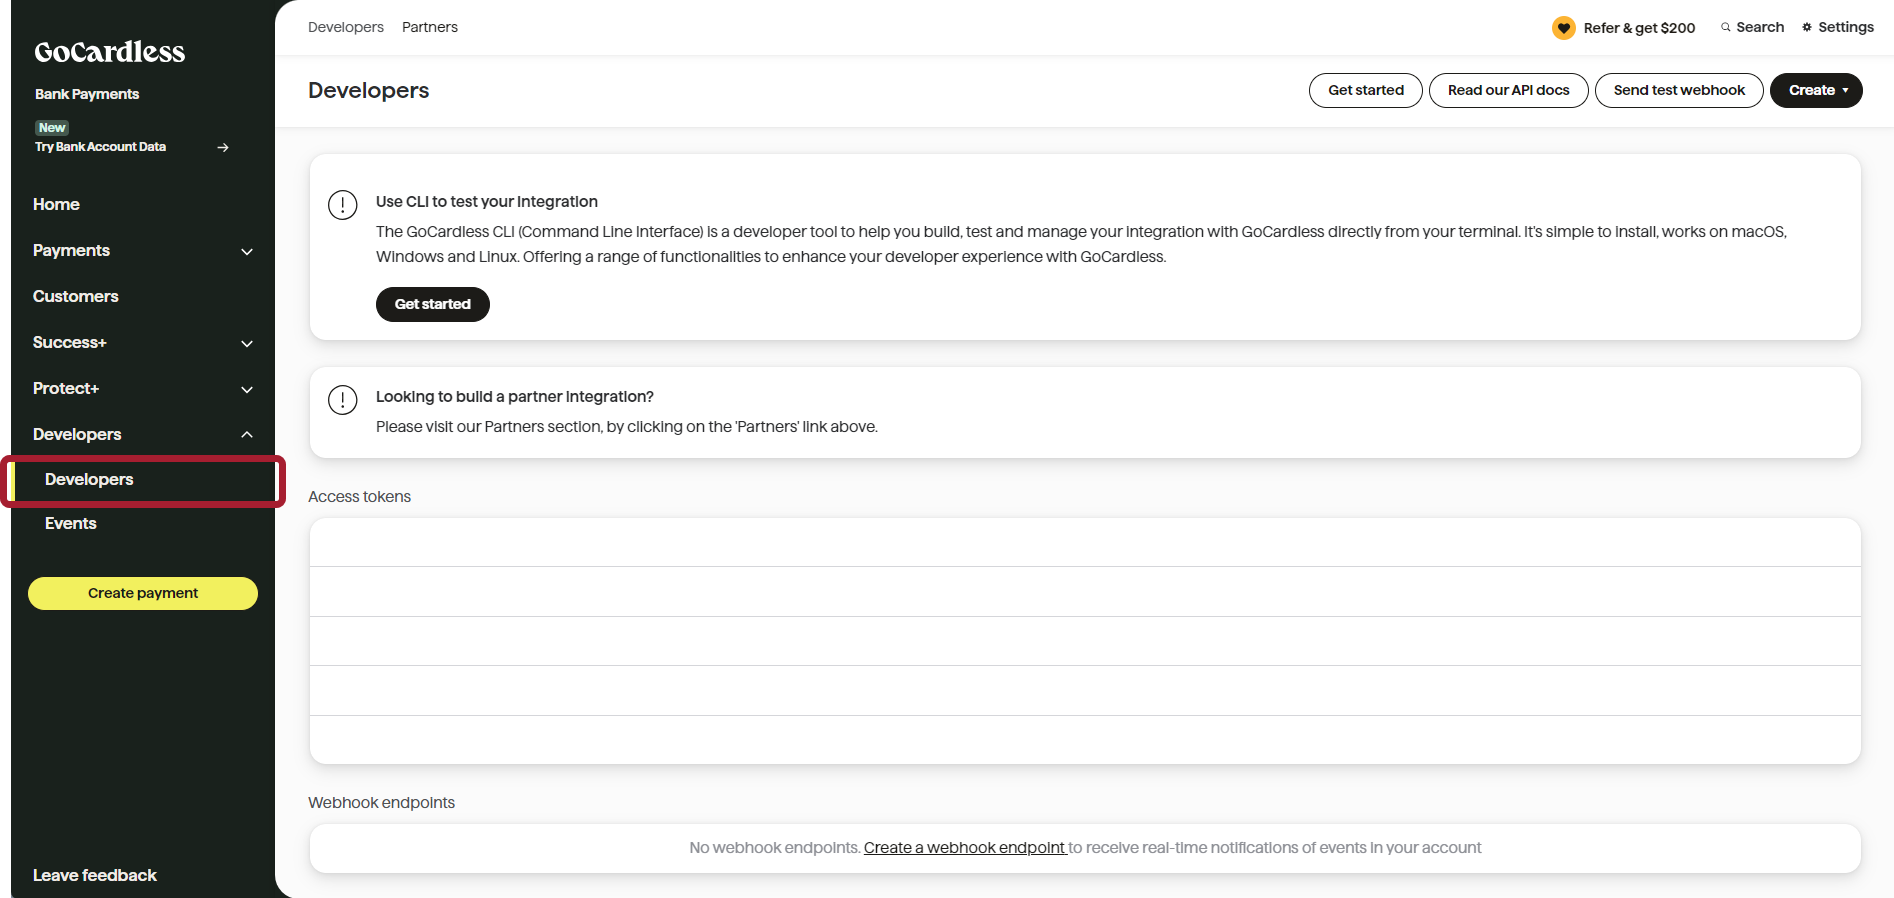Open the Create dropdown button
The width and height of the screenshot is (1894, 898).
tap(1815, 90)
